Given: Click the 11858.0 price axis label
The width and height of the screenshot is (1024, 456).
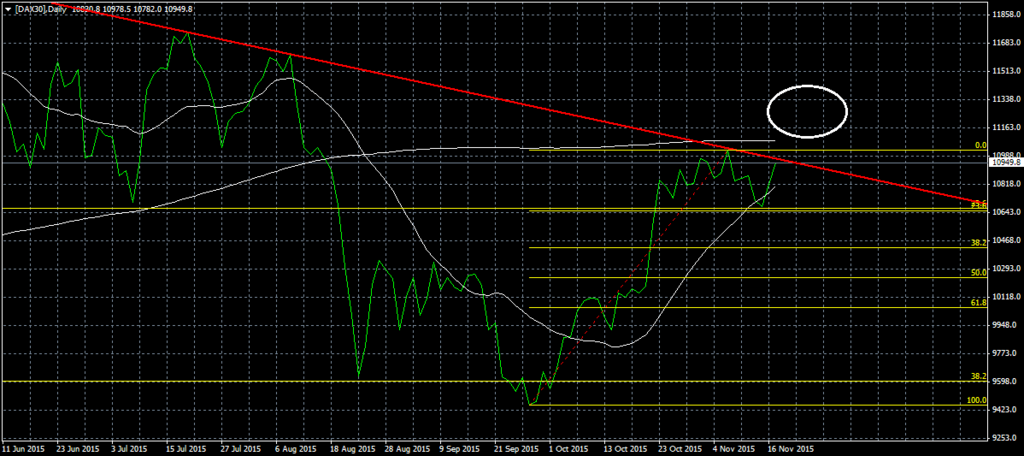Looking at the screenshot, I should pos(1004,14).
